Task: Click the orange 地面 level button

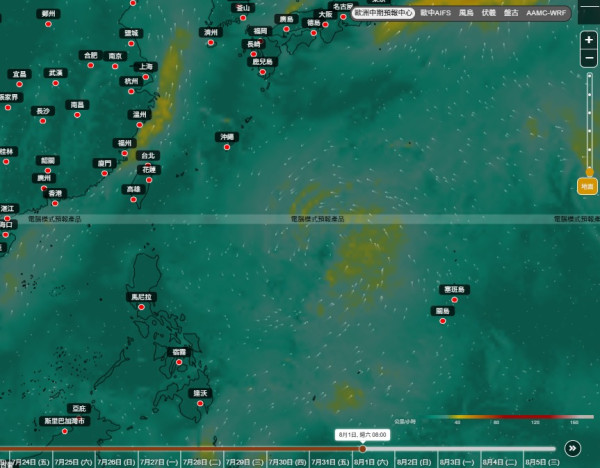Action: click(x=587, y=186)
